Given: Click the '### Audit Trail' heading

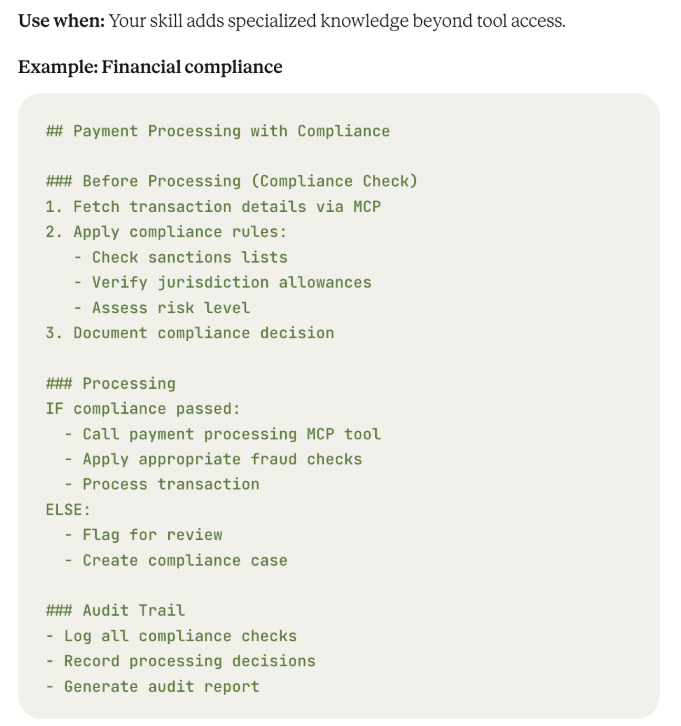Looking at the screenshot, I should tap(115, 610).
